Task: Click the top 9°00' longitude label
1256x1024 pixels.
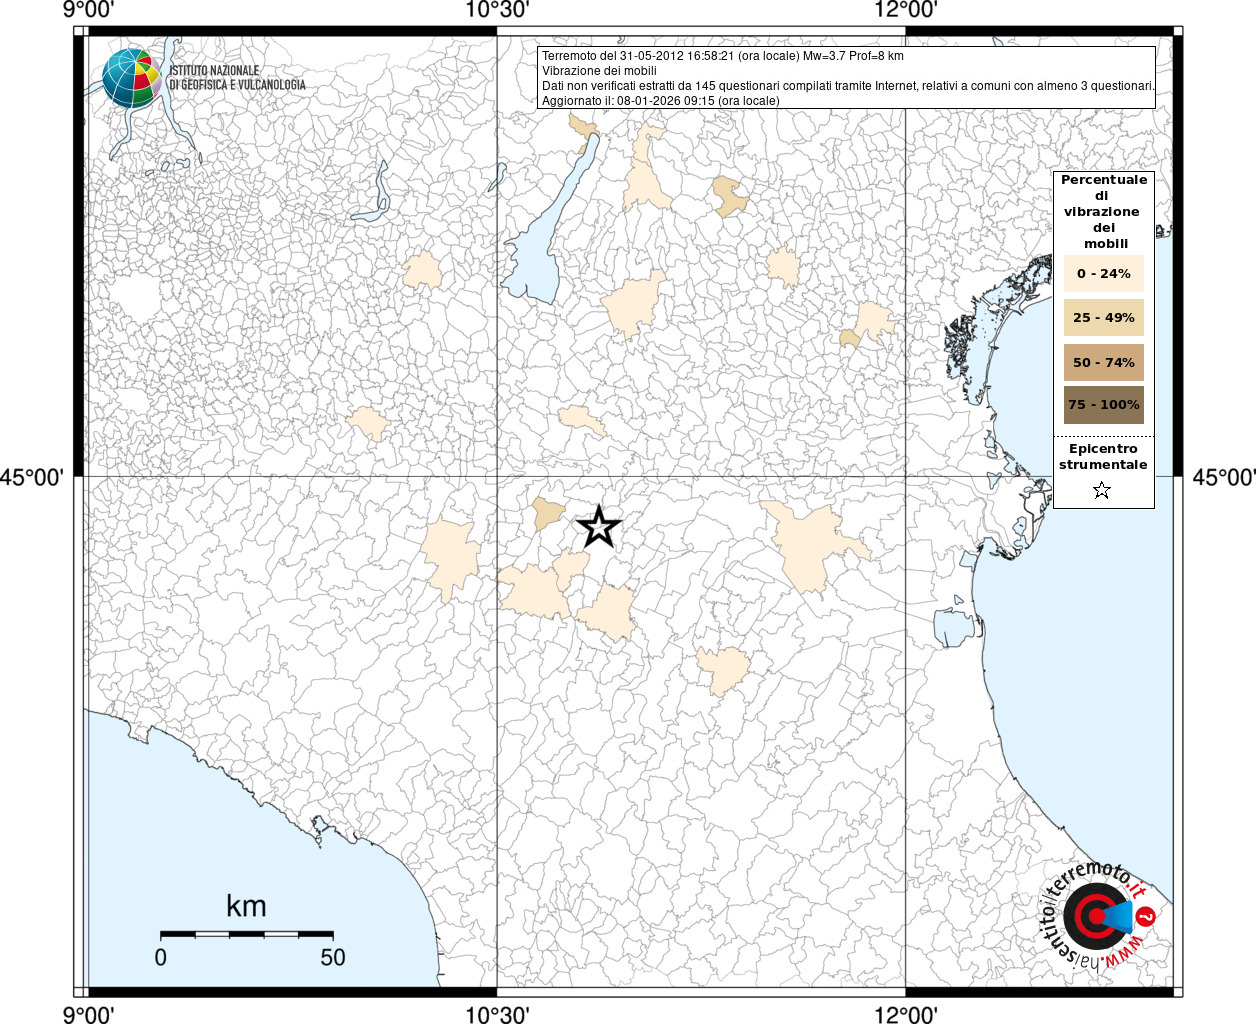Action: (x=89, y=10)
